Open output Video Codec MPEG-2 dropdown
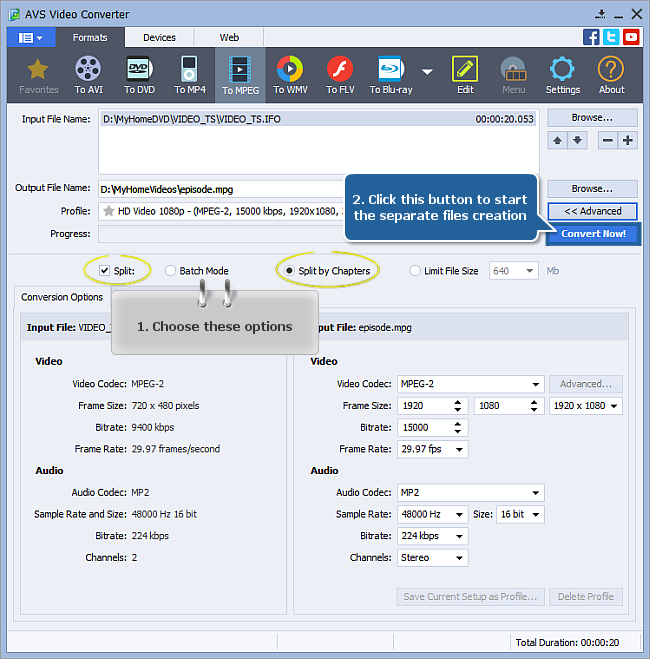Image resolution: width=650 pixels, height=659 pixels. (471, 384)
